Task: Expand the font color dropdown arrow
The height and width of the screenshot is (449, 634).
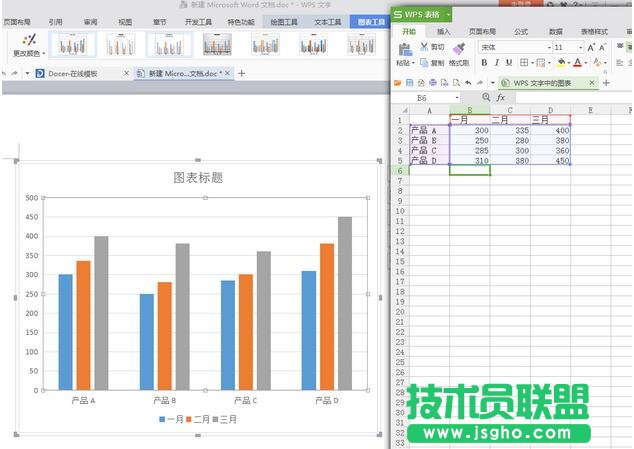Action: tap(586, 63)
